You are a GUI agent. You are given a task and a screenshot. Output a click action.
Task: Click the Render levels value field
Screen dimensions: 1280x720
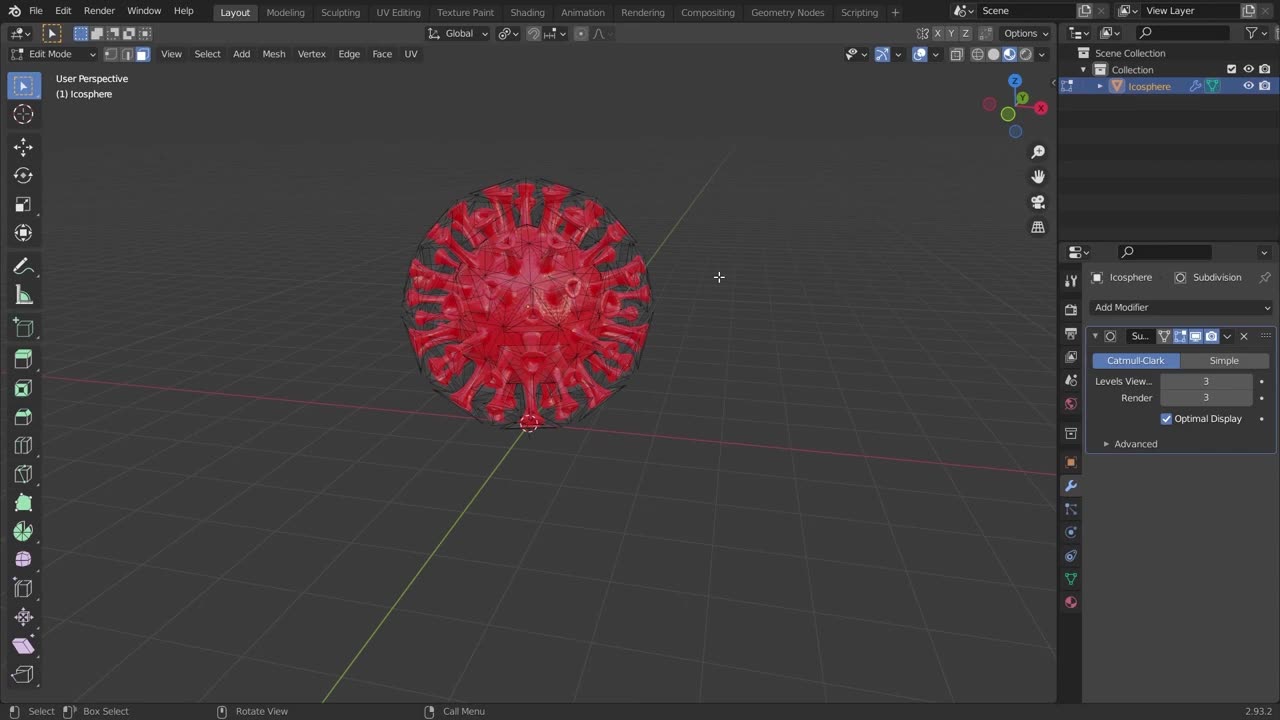(x=1206, y=398)
